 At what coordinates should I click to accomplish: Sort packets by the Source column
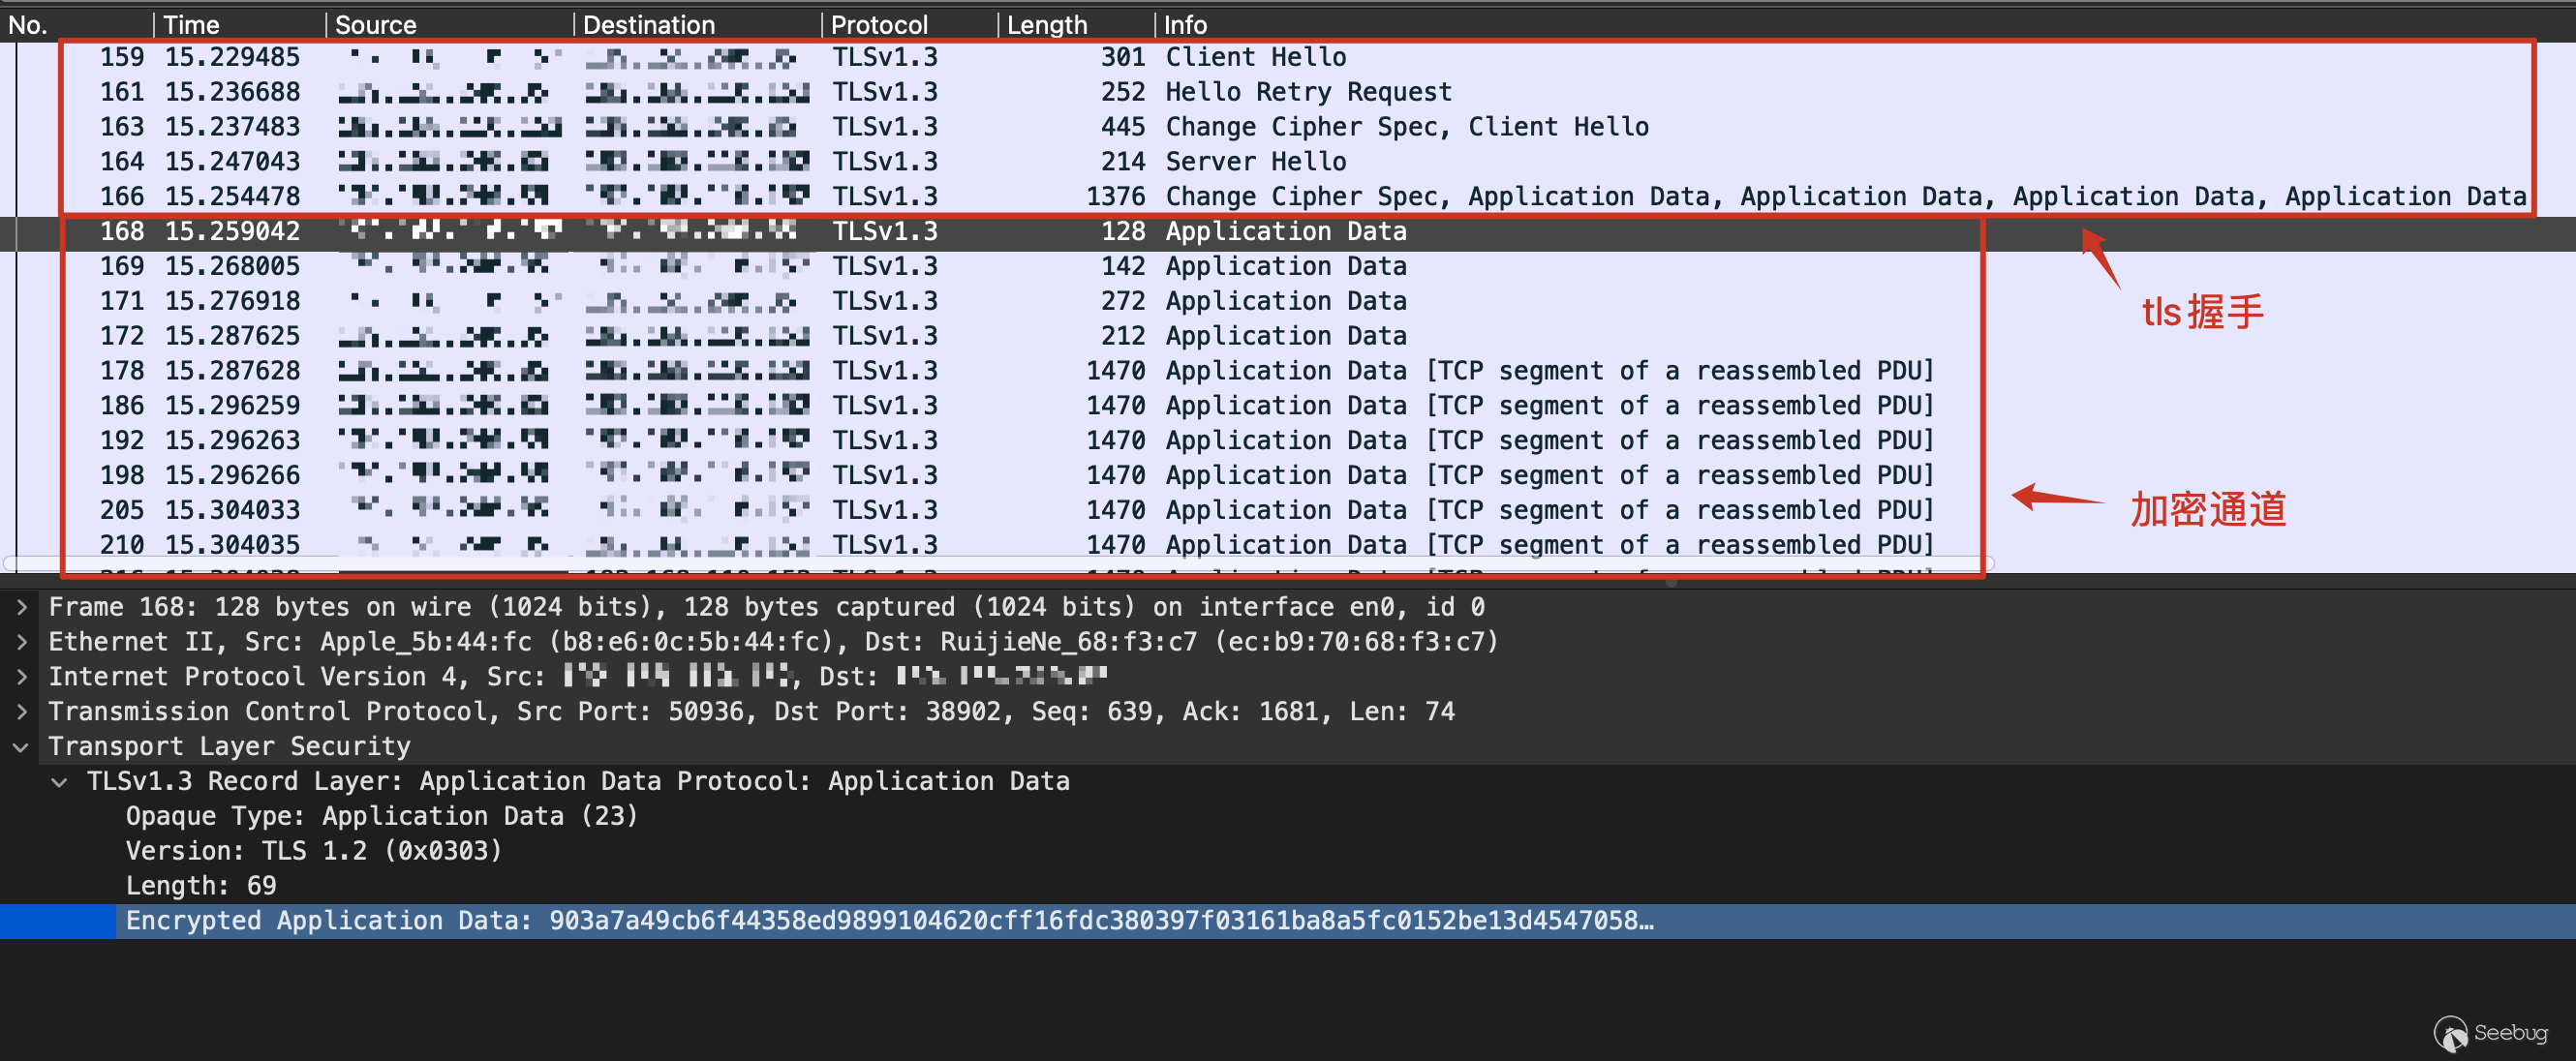376,25
